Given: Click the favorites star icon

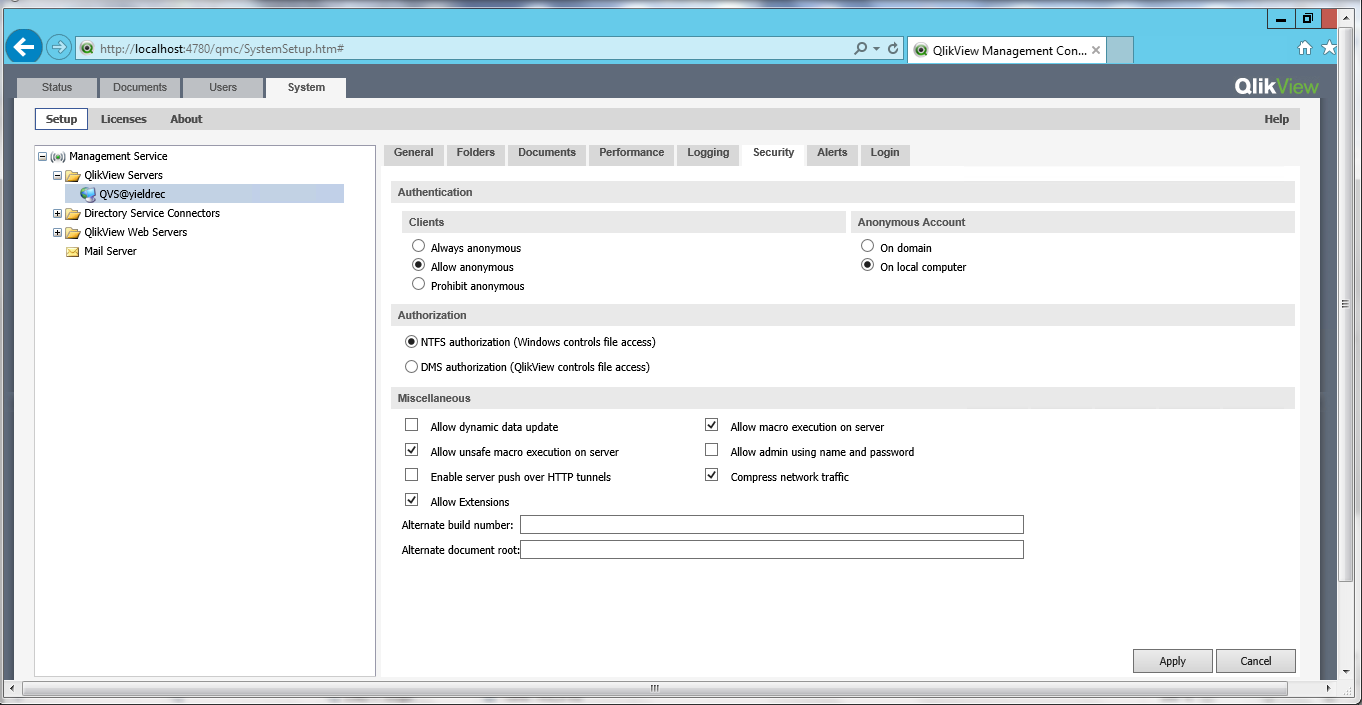Looking at the screenshot, I should tap(1329, 48).
